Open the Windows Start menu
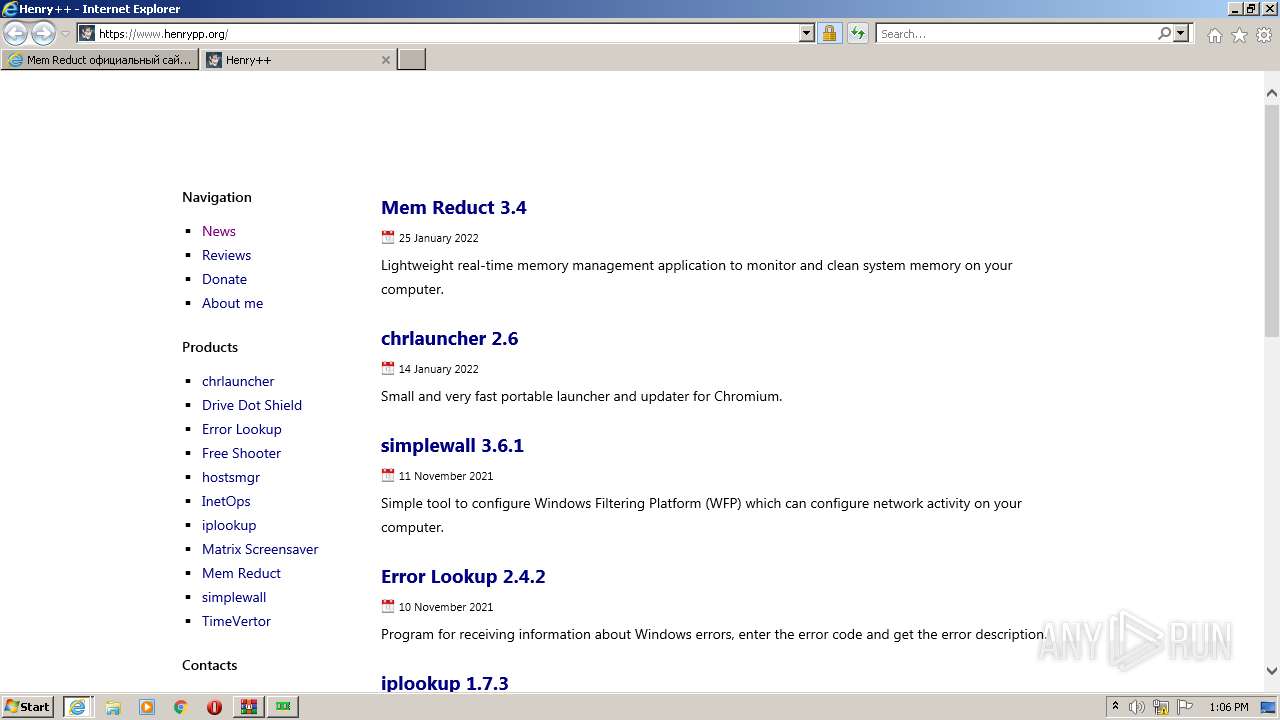This screenshot has width=1280, height=720. 28,707
